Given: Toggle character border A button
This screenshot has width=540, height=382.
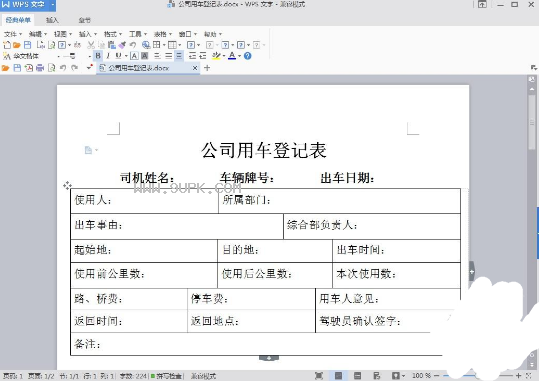Looking at the screenshot, I should tap(134, 56).
